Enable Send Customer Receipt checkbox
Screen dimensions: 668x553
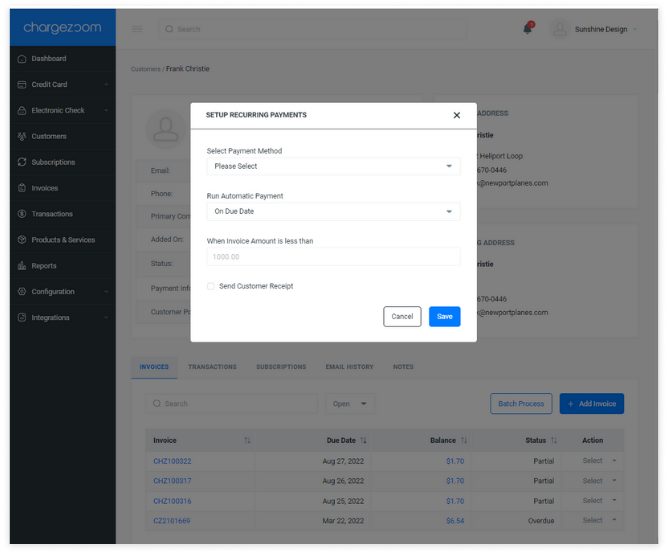(211, 286)
